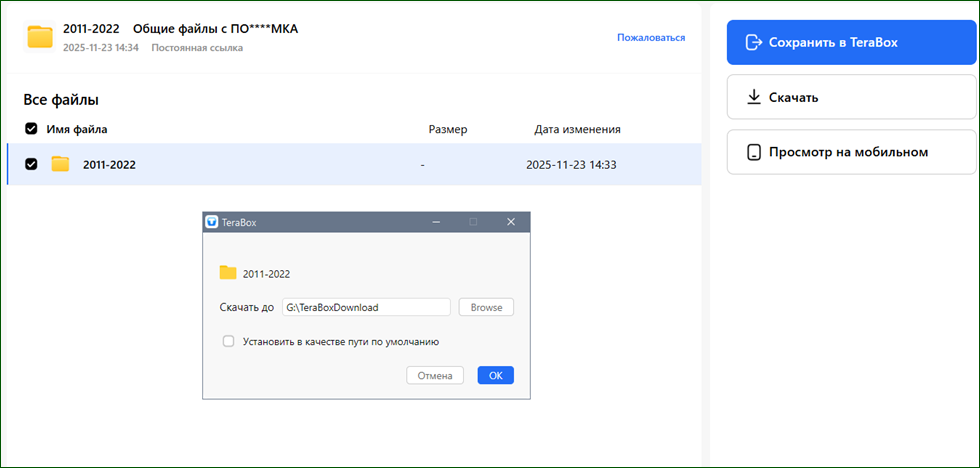Image resolution: width=980 pixels, height=468 pixels.
Task: Open Просмотр на мобильном
Action: [851, 152]
